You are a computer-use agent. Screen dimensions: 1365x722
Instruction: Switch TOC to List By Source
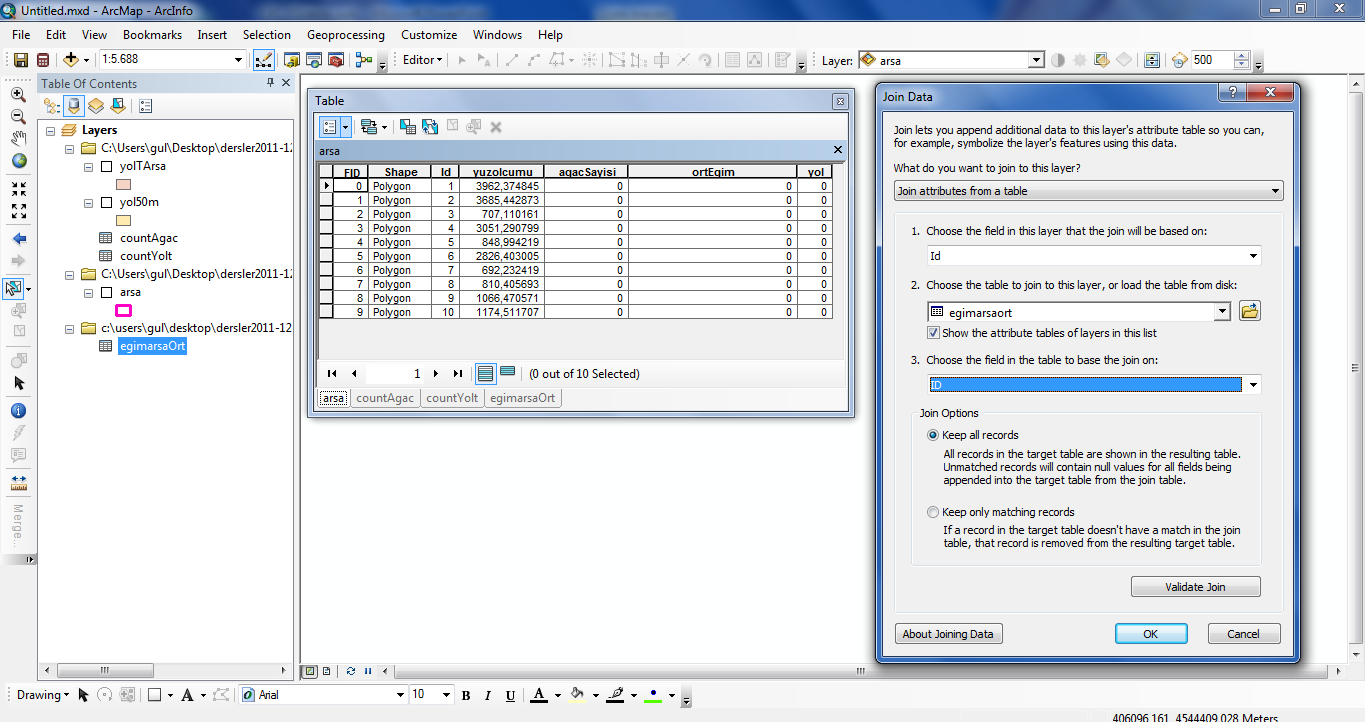(74, 105)
